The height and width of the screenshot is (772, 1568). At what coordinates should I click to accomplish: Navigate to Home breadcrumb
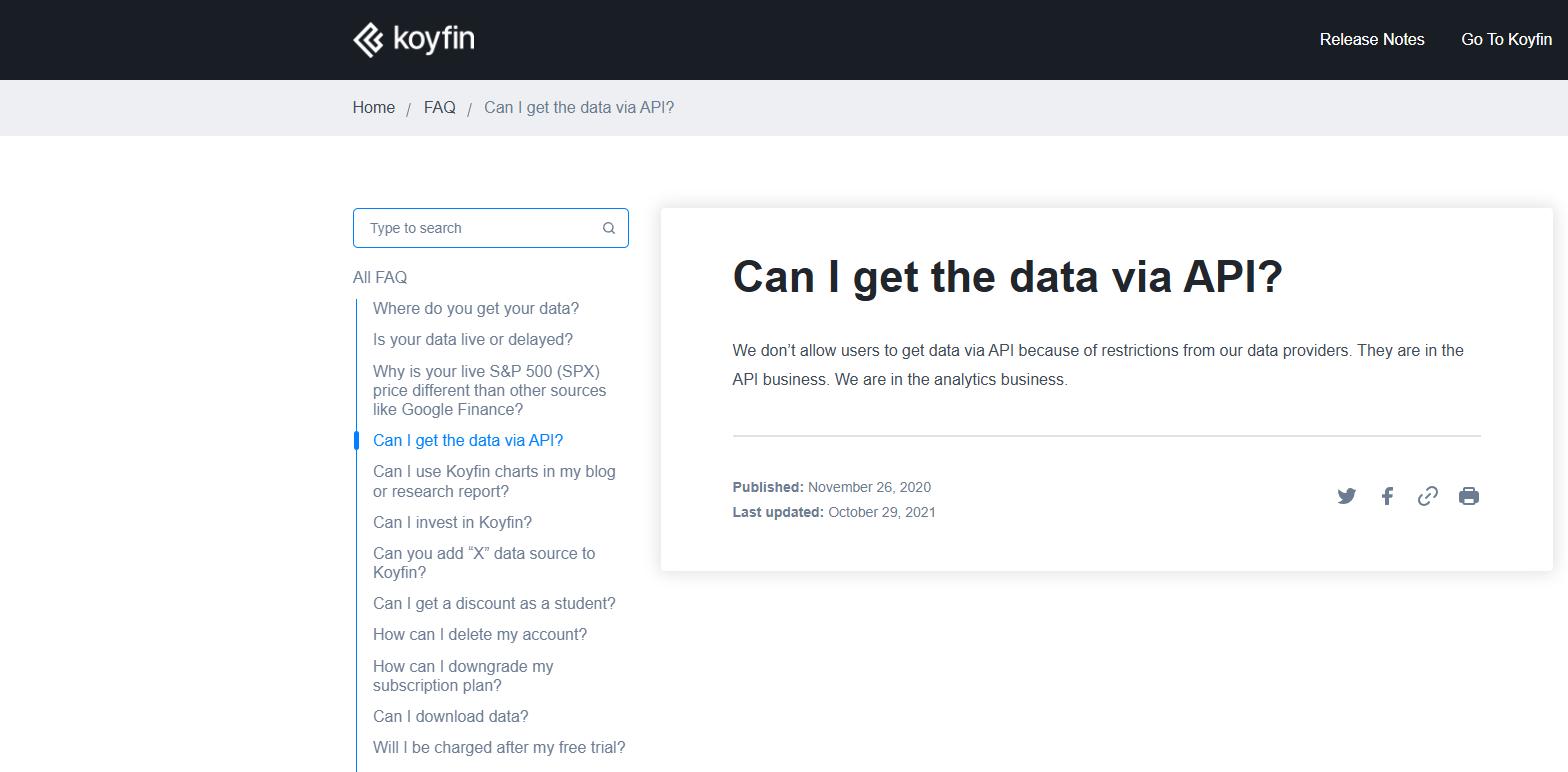[x=373, y=107]
